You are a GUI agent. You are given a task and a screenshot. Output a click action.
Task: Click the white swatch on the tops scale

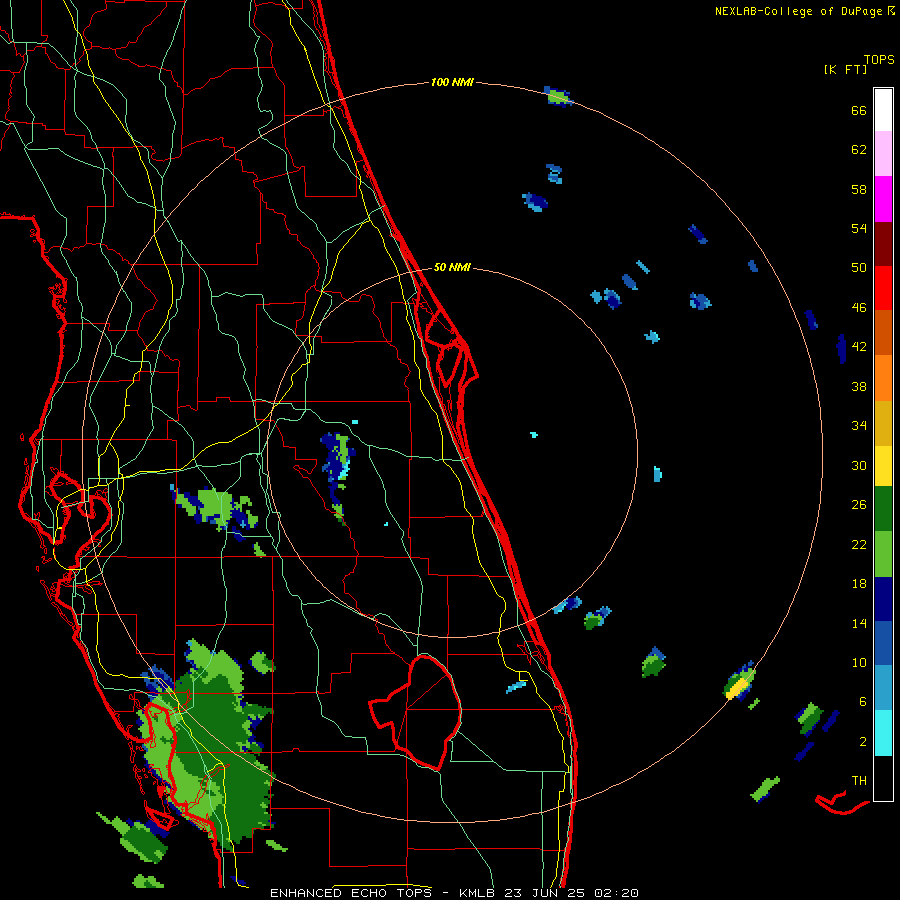tap(883, 110)
